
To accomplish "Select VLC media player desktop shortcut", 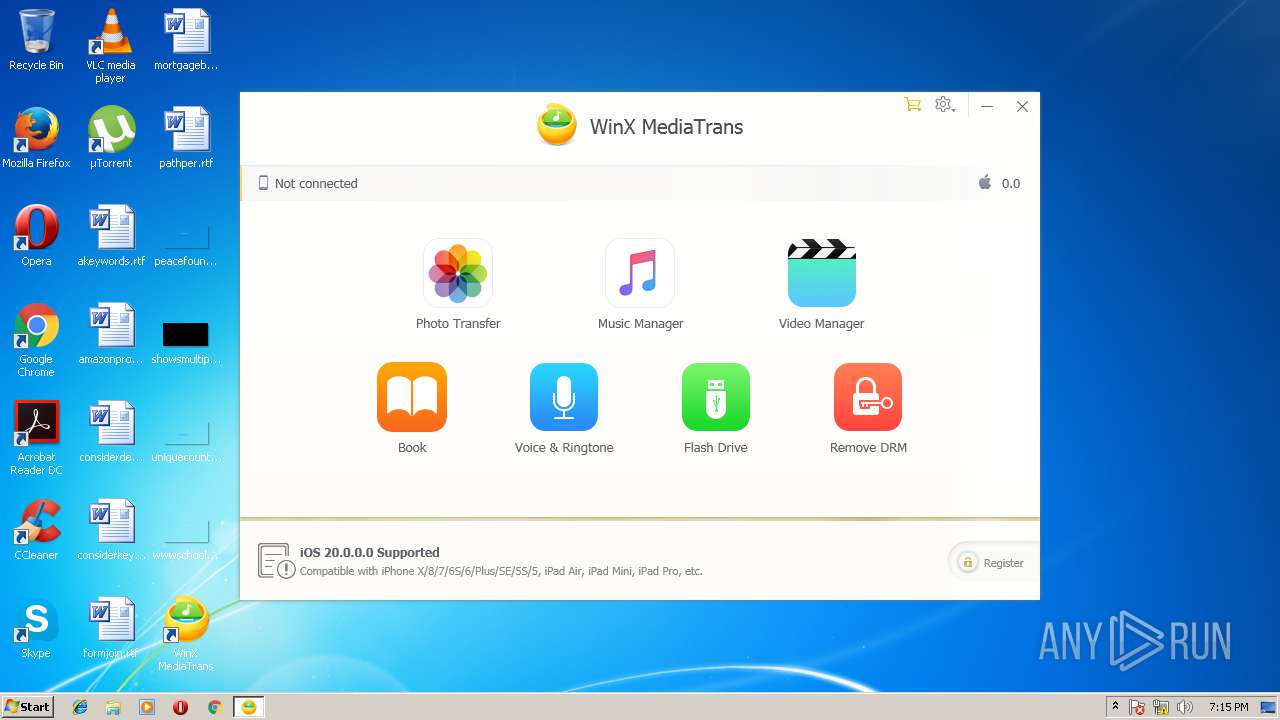I will tap(110, 46).
